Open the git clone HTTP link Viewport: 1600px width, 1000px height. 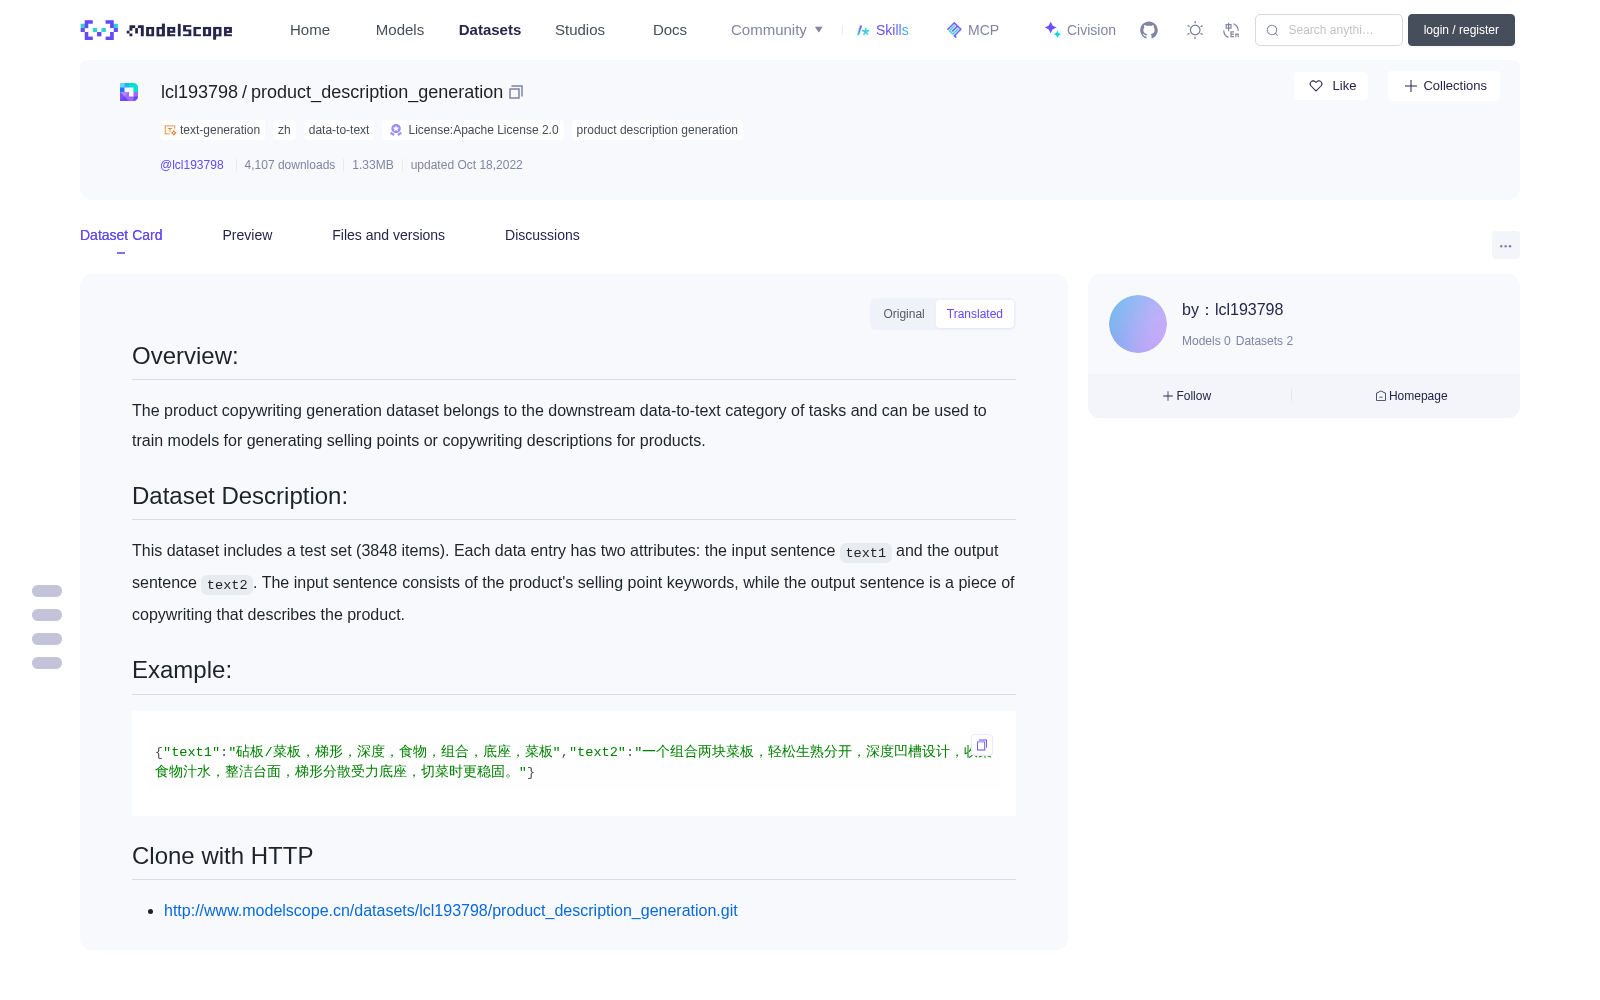pos(451,911)
